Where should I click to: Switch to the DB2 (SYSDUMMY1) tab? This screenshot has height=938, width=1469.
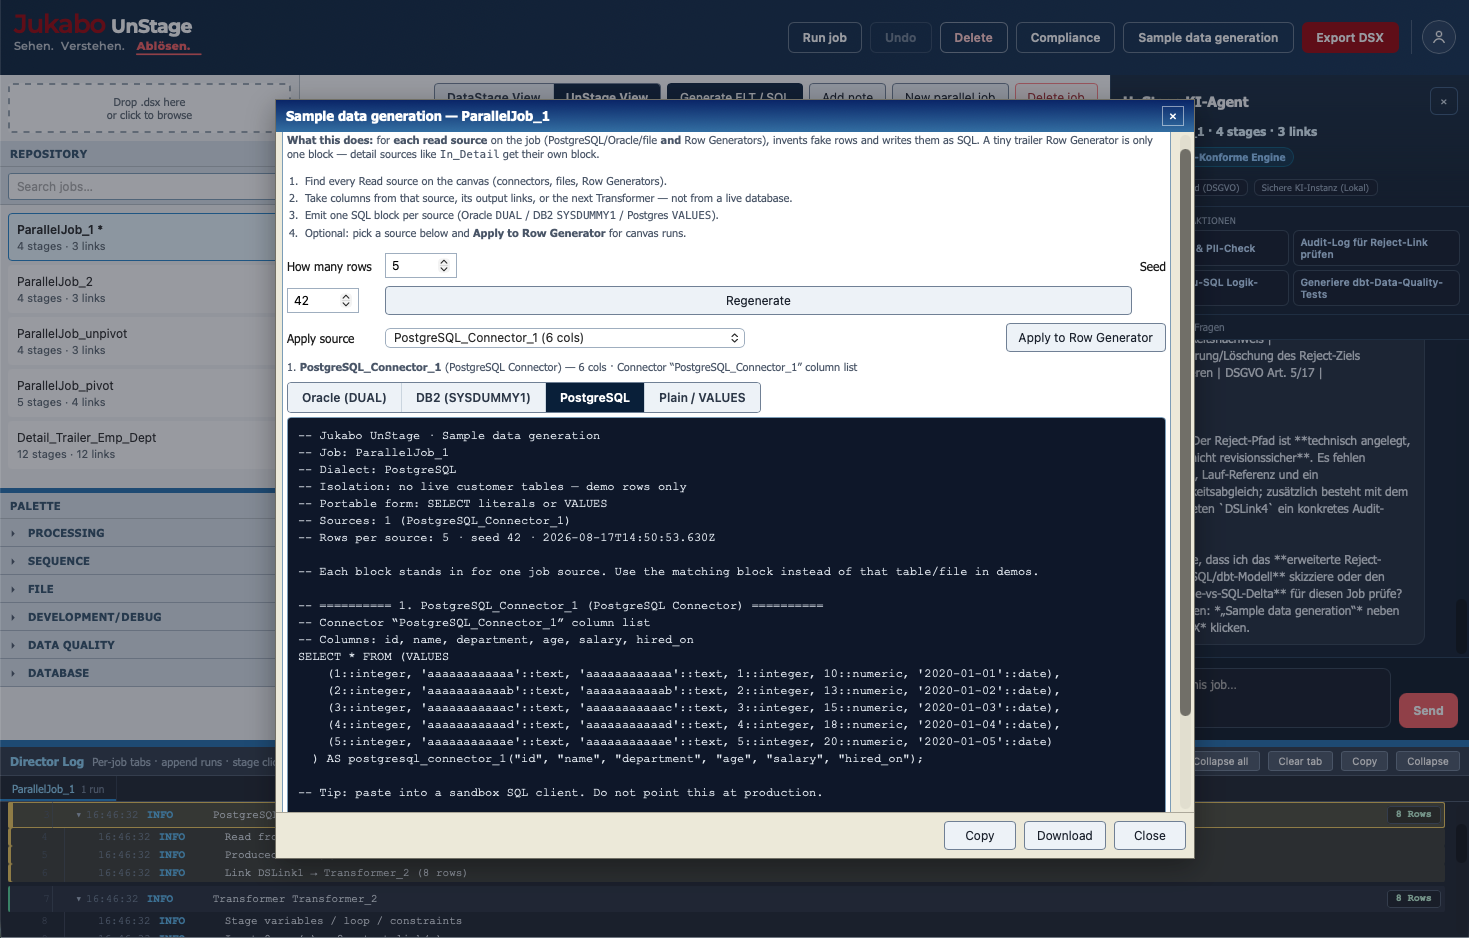473,397
